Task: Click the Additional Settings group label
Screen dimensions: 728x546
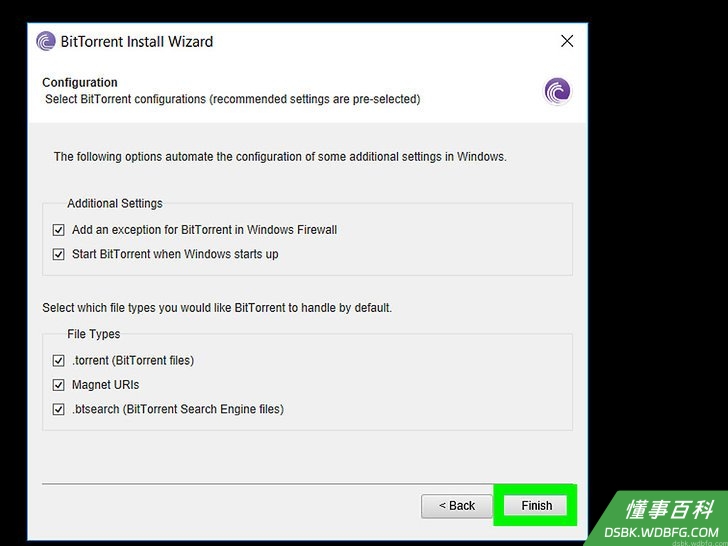Action: 115,204
